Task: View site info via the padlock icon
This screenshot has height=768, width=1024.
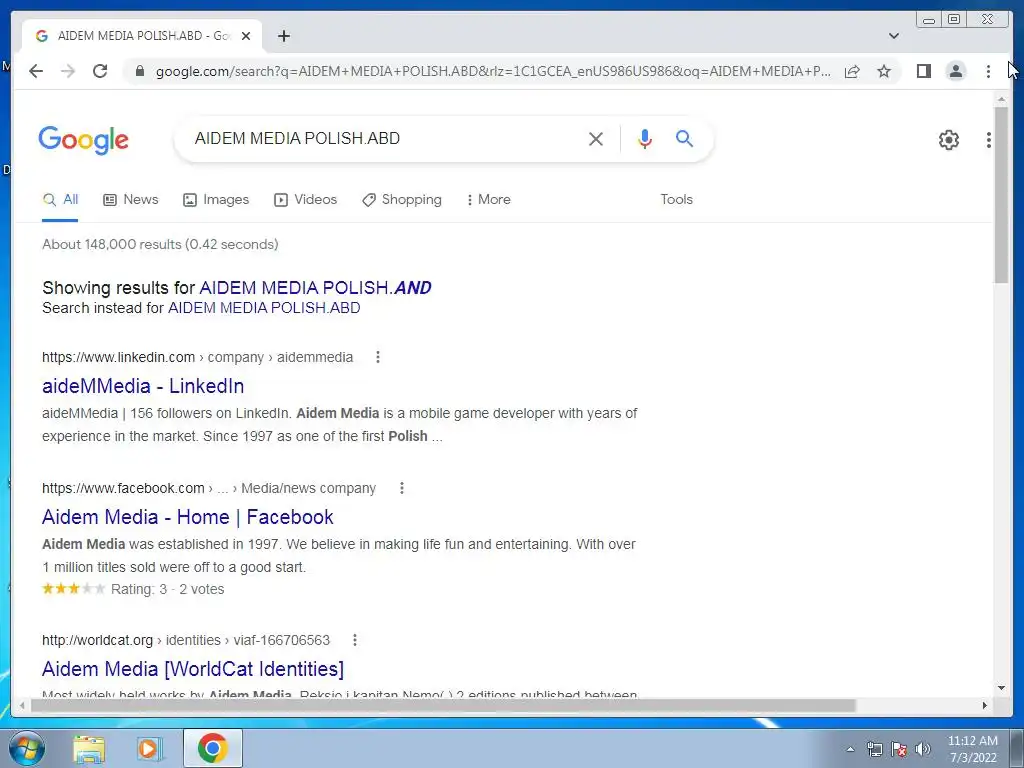Action: click(x=139, y=71)
